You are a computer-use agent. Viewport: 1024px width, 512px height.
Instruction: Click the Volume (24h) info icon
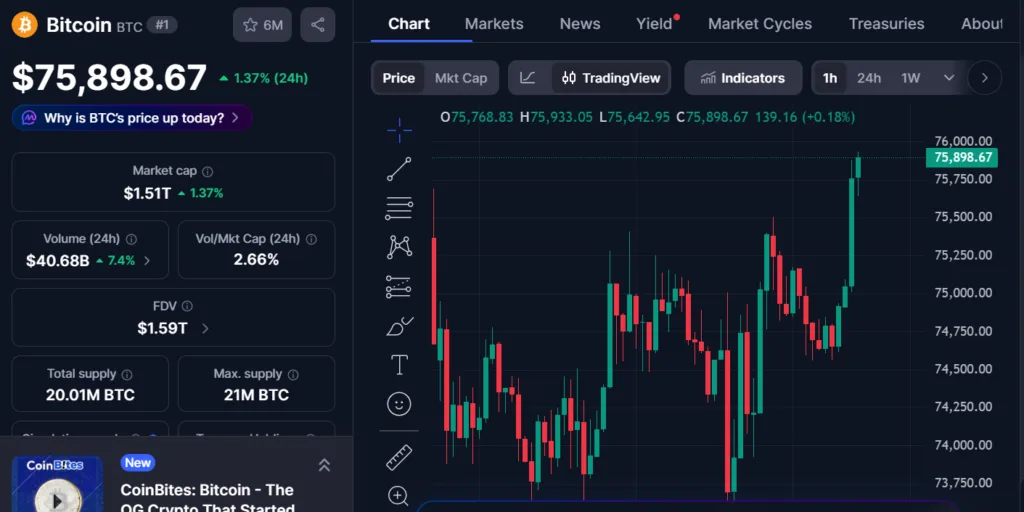(131, 239)
